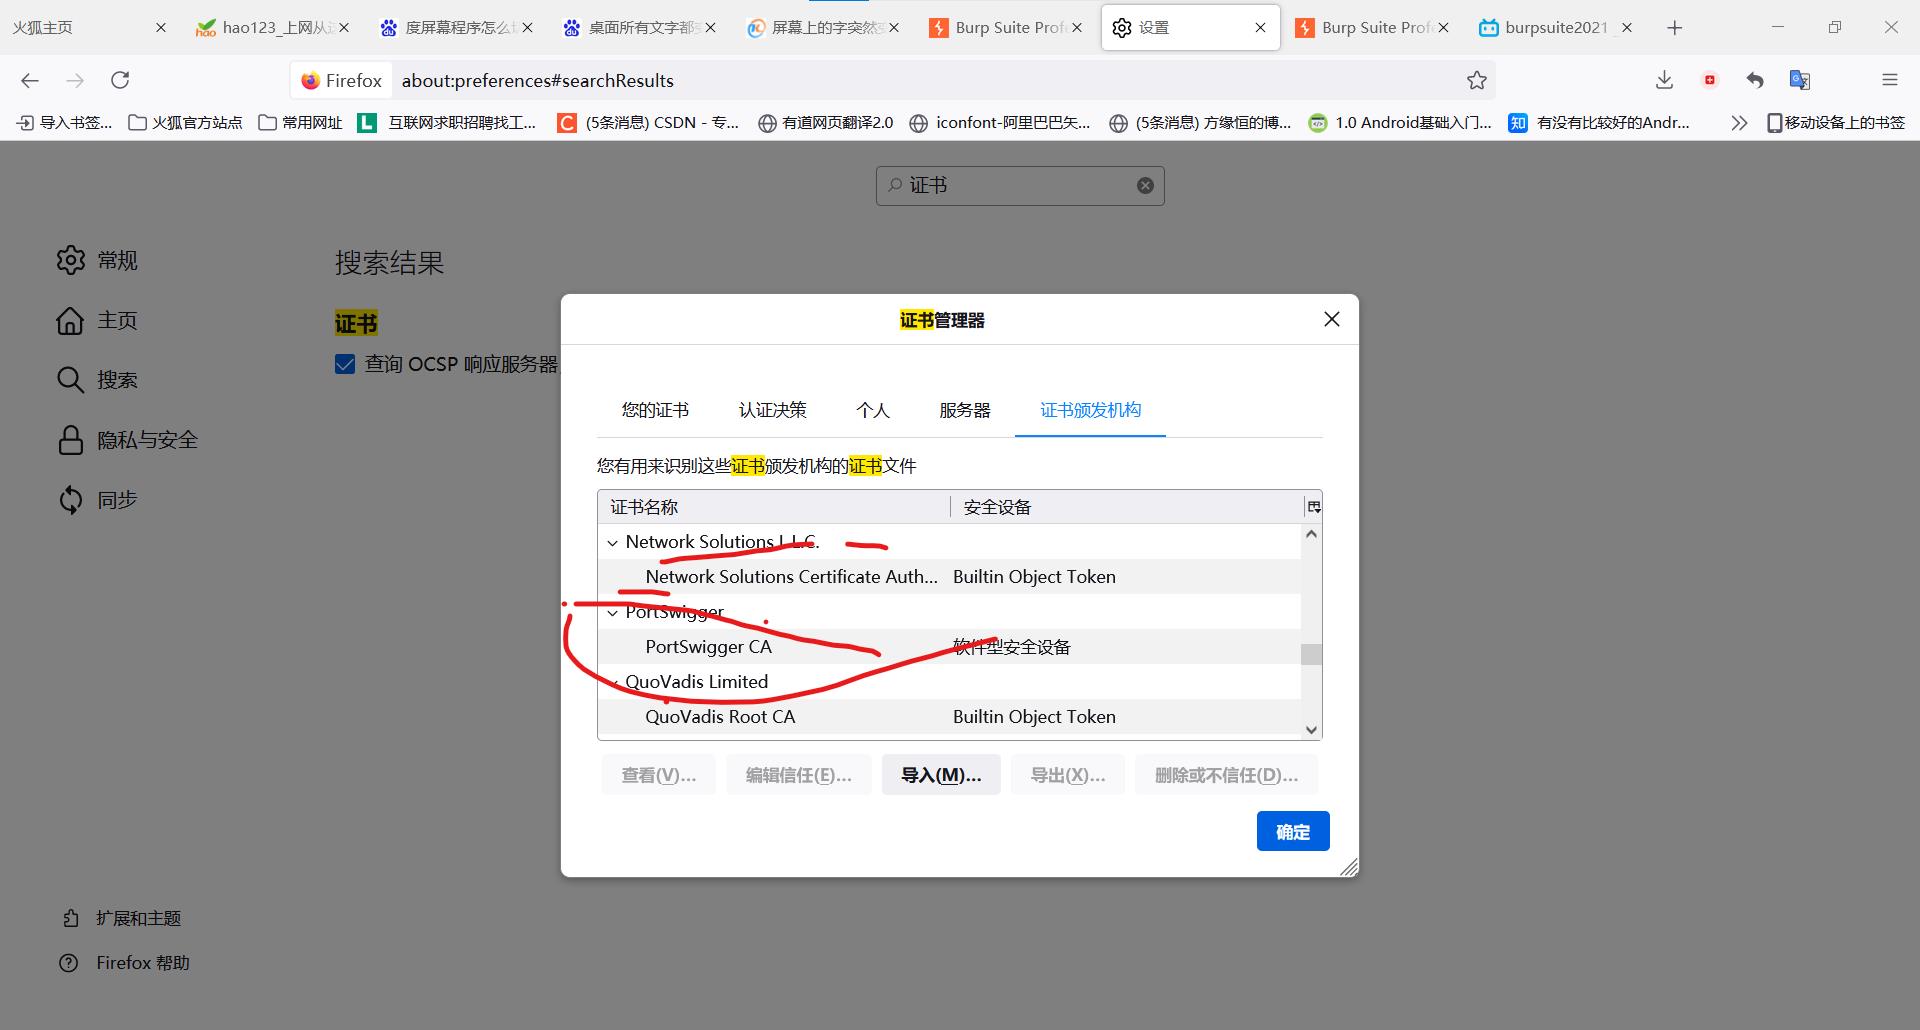Open 扩展和主题 link
1920x1030 pixels.
point(121,918)
